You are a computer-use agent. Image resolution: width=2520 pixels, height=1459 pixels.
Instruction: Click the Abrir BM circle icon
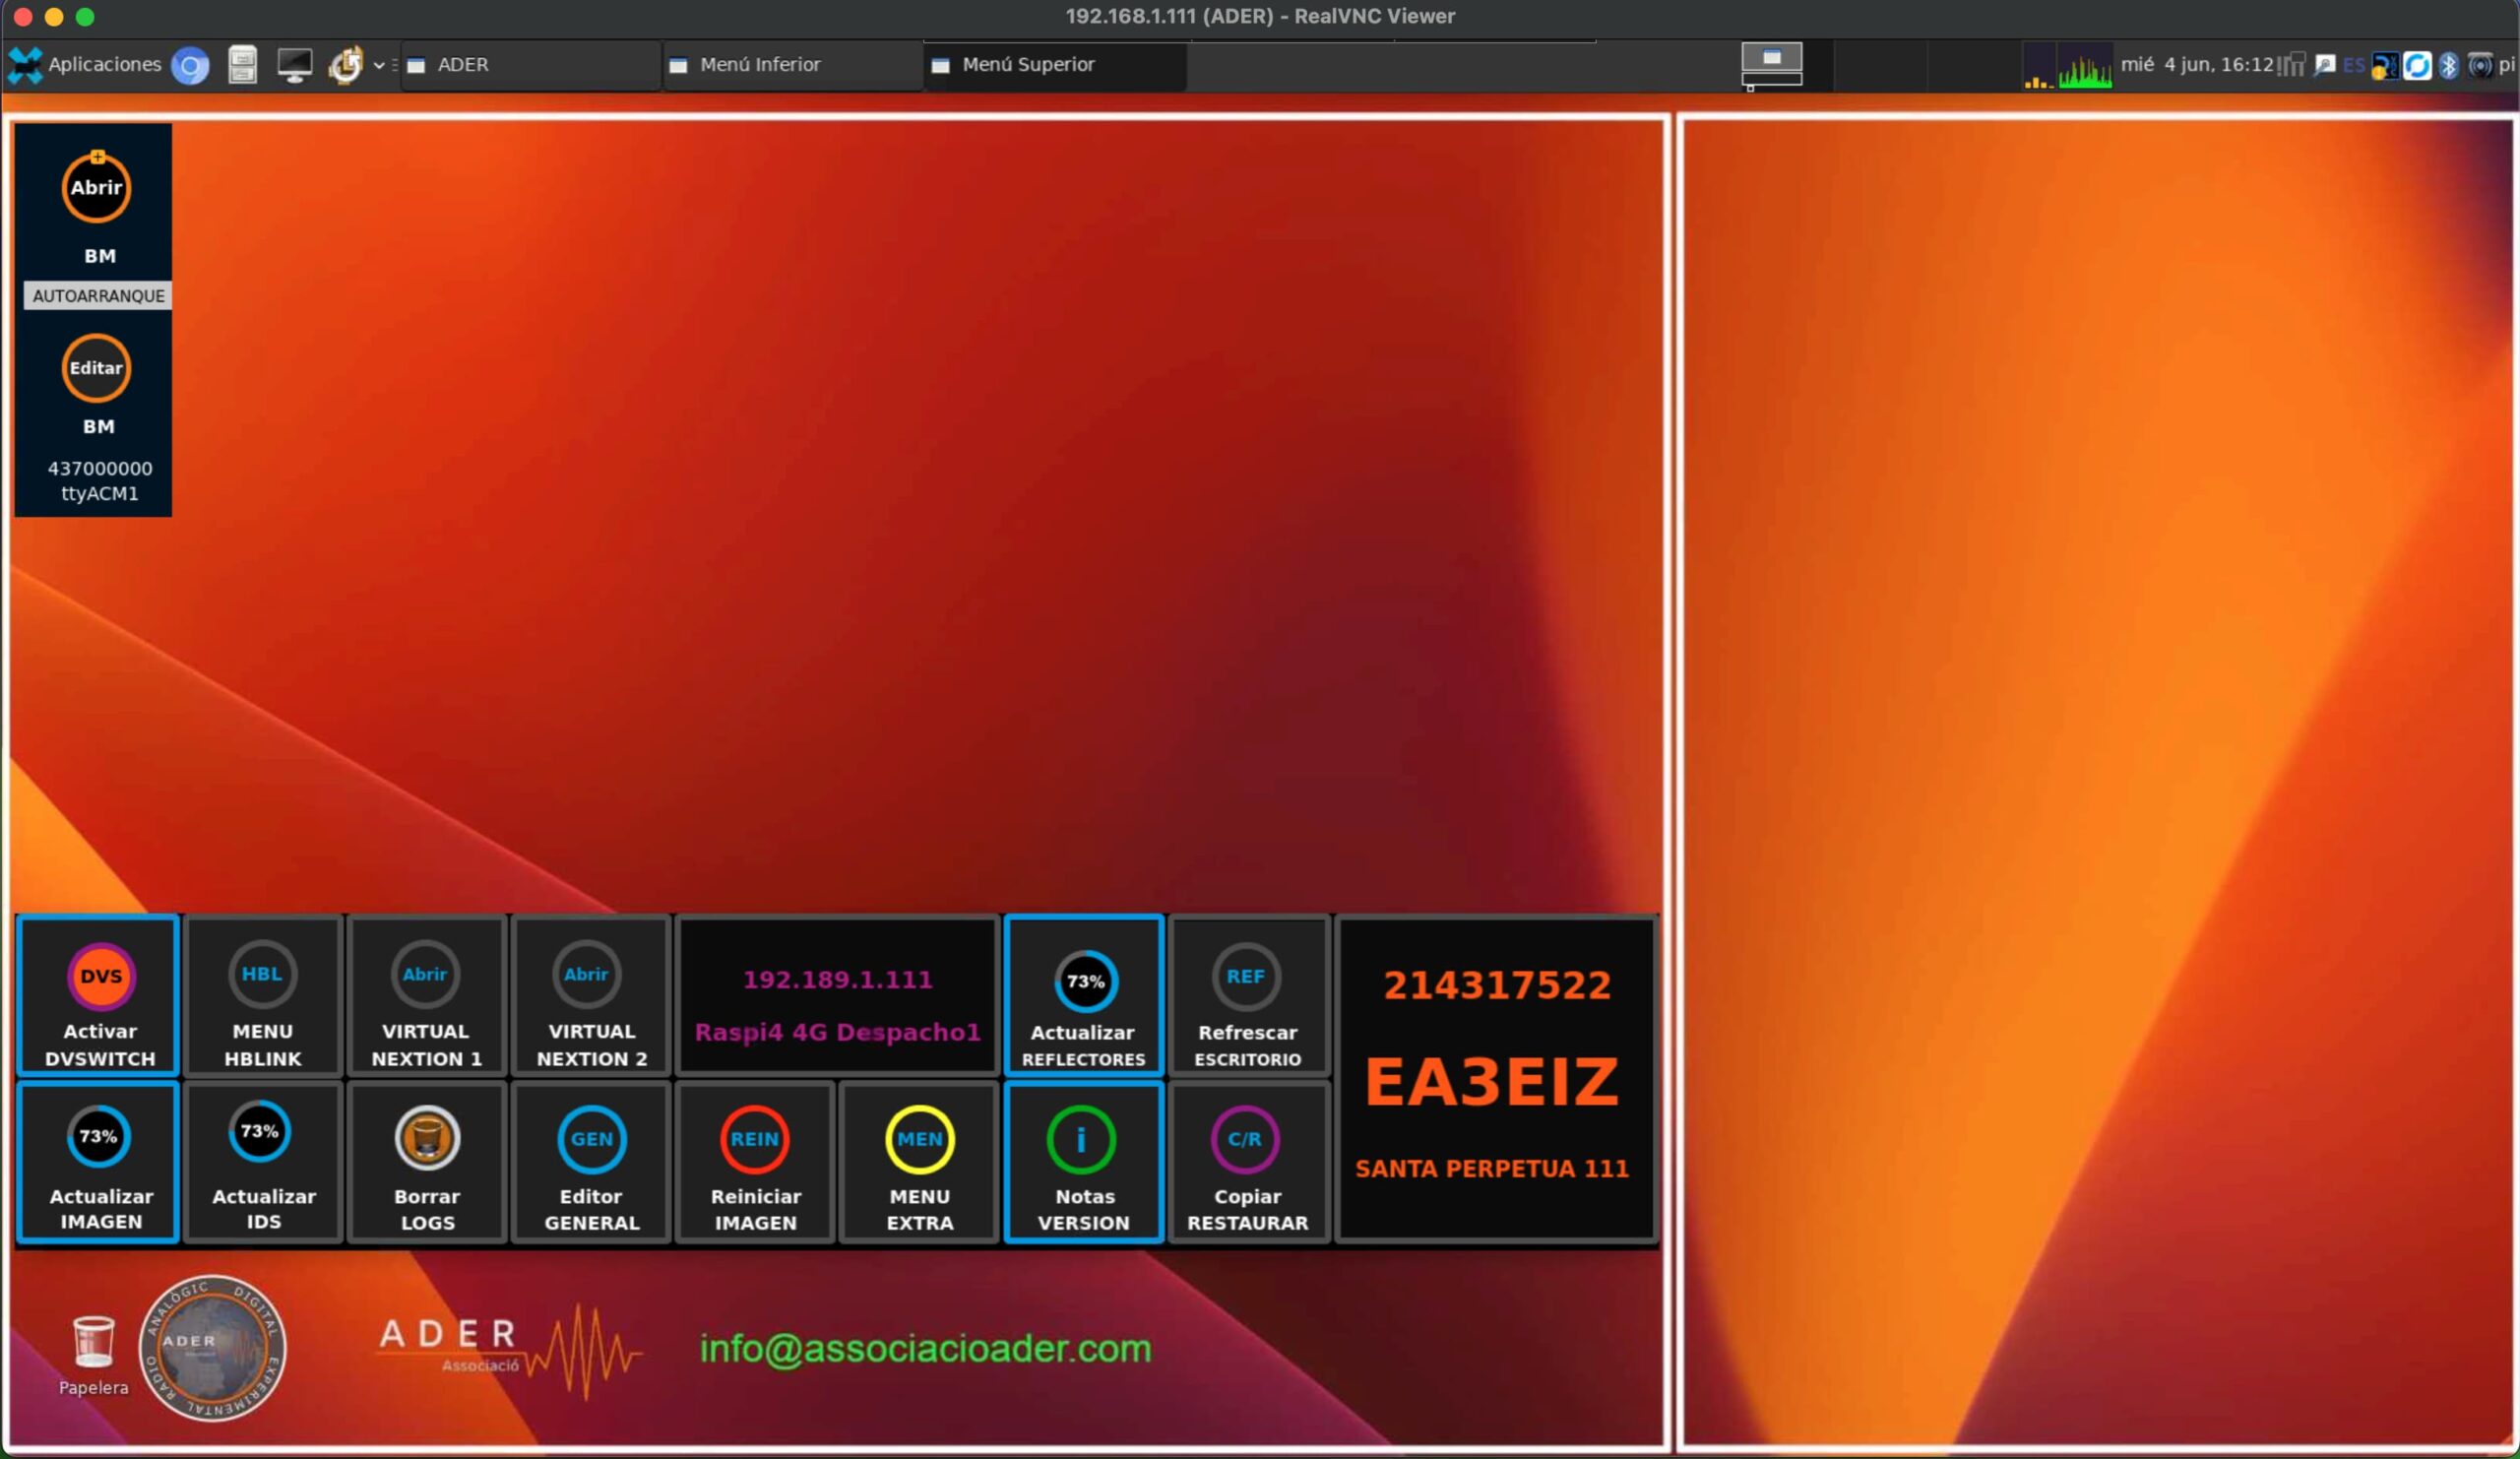96,187
